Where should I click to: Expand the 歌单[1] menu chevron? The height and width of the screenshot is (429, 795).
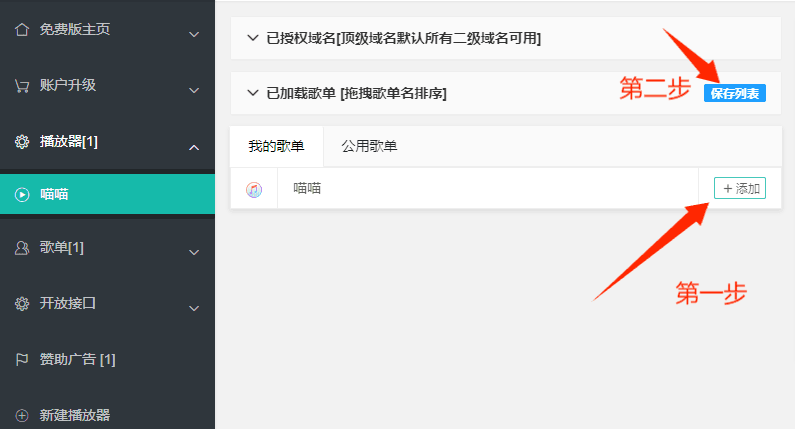tap(194, 252)
